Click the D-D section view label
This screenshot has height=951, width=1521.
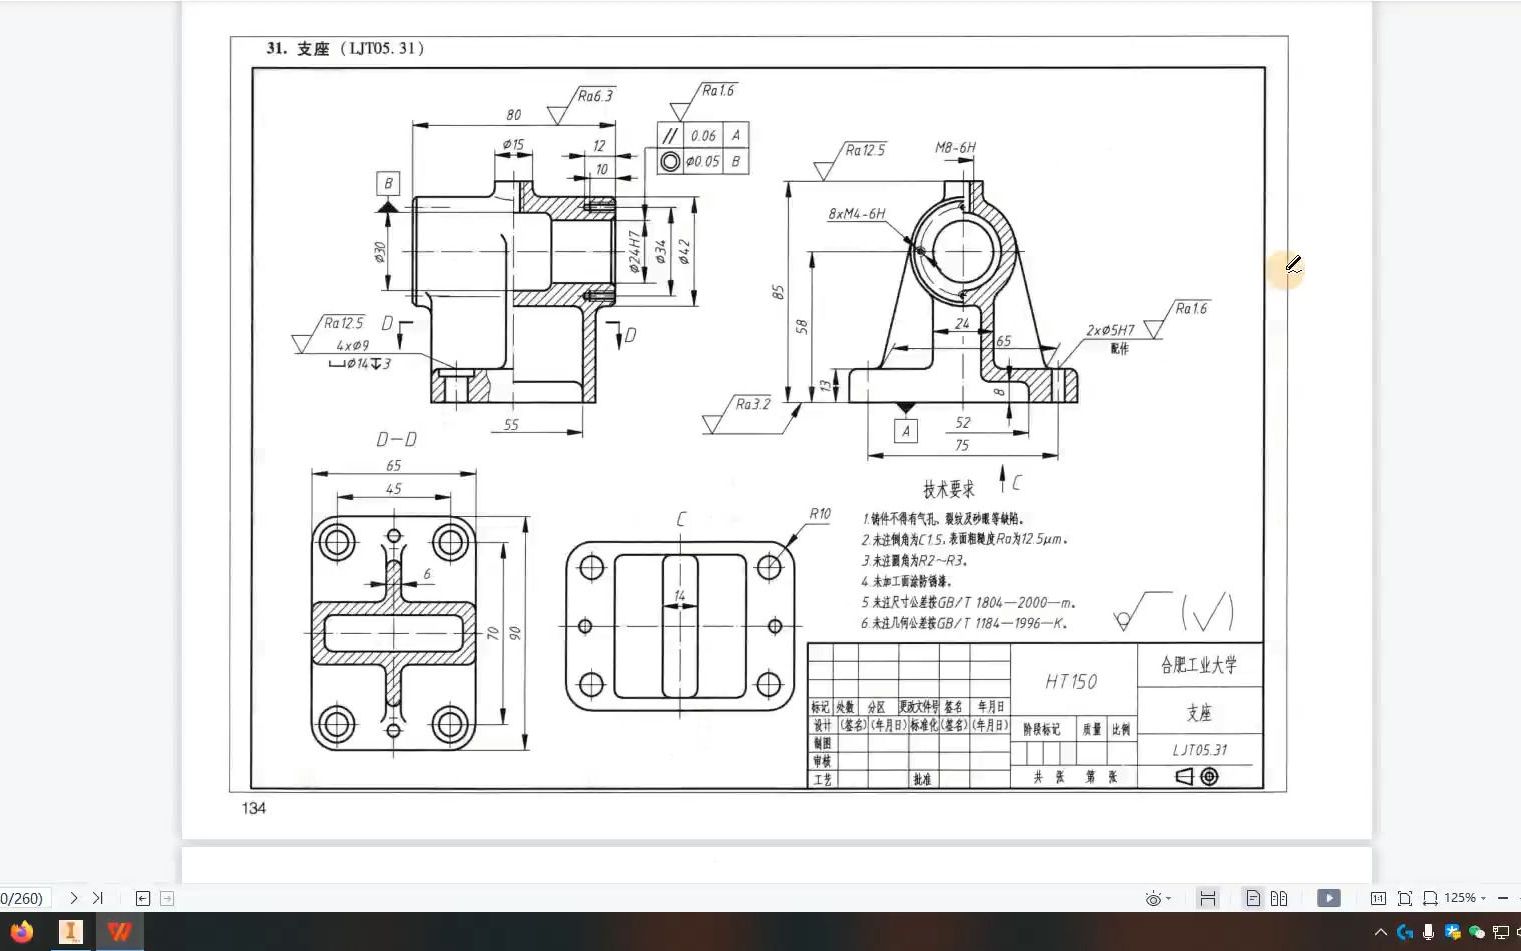[396, 440]
